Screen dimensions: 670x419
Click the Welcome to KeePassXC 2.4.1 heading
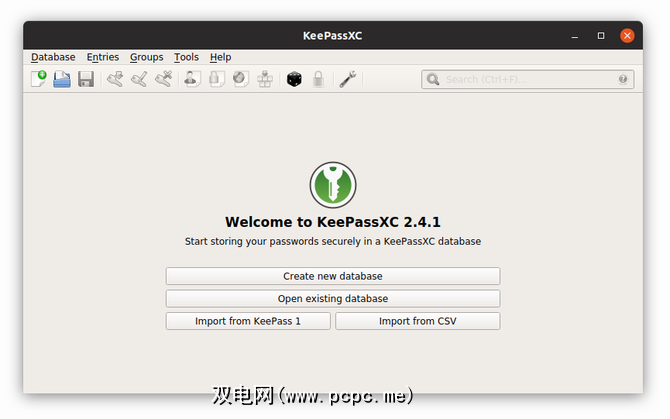pyautogui.click(x=333, y=222)
